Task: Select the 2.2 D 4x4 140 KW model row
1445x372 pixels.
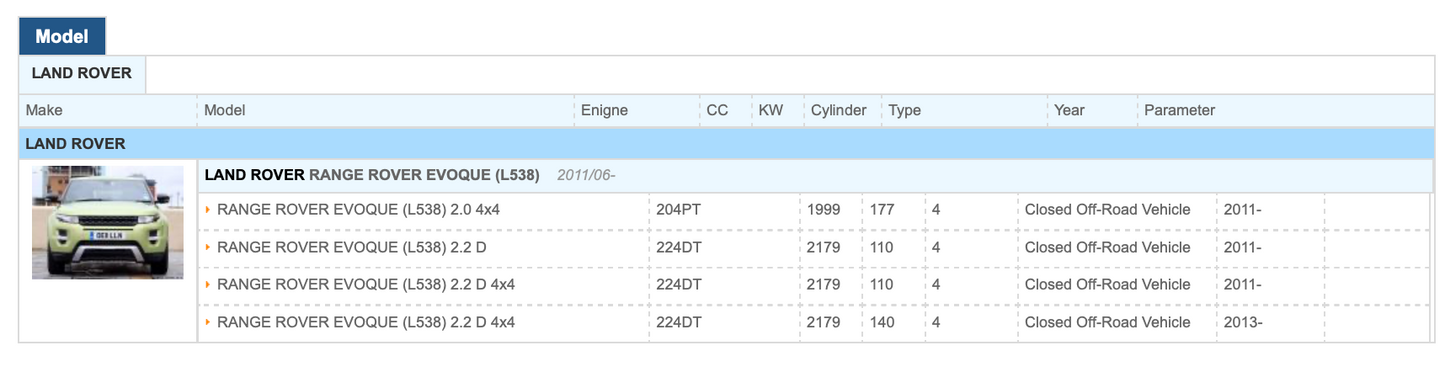Action: 814,323
